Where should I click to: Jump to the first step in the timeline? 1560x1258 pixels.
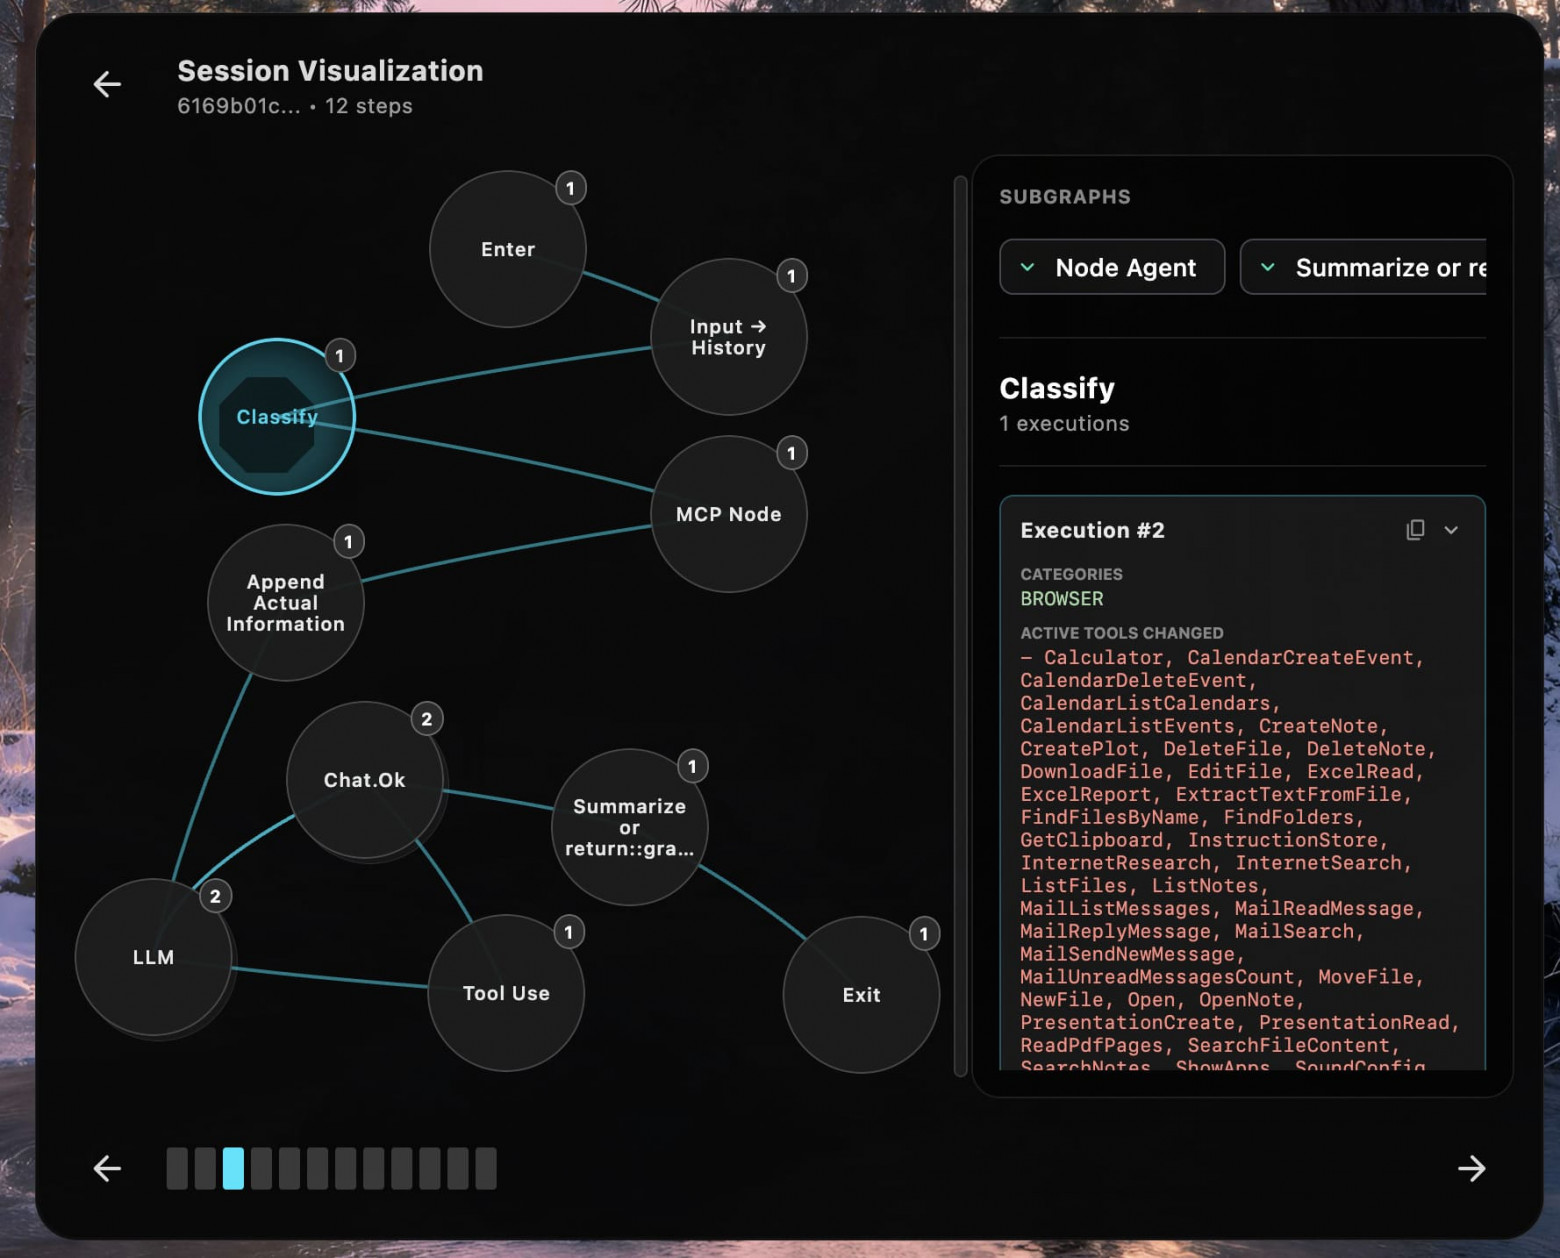coord(177,1168)
